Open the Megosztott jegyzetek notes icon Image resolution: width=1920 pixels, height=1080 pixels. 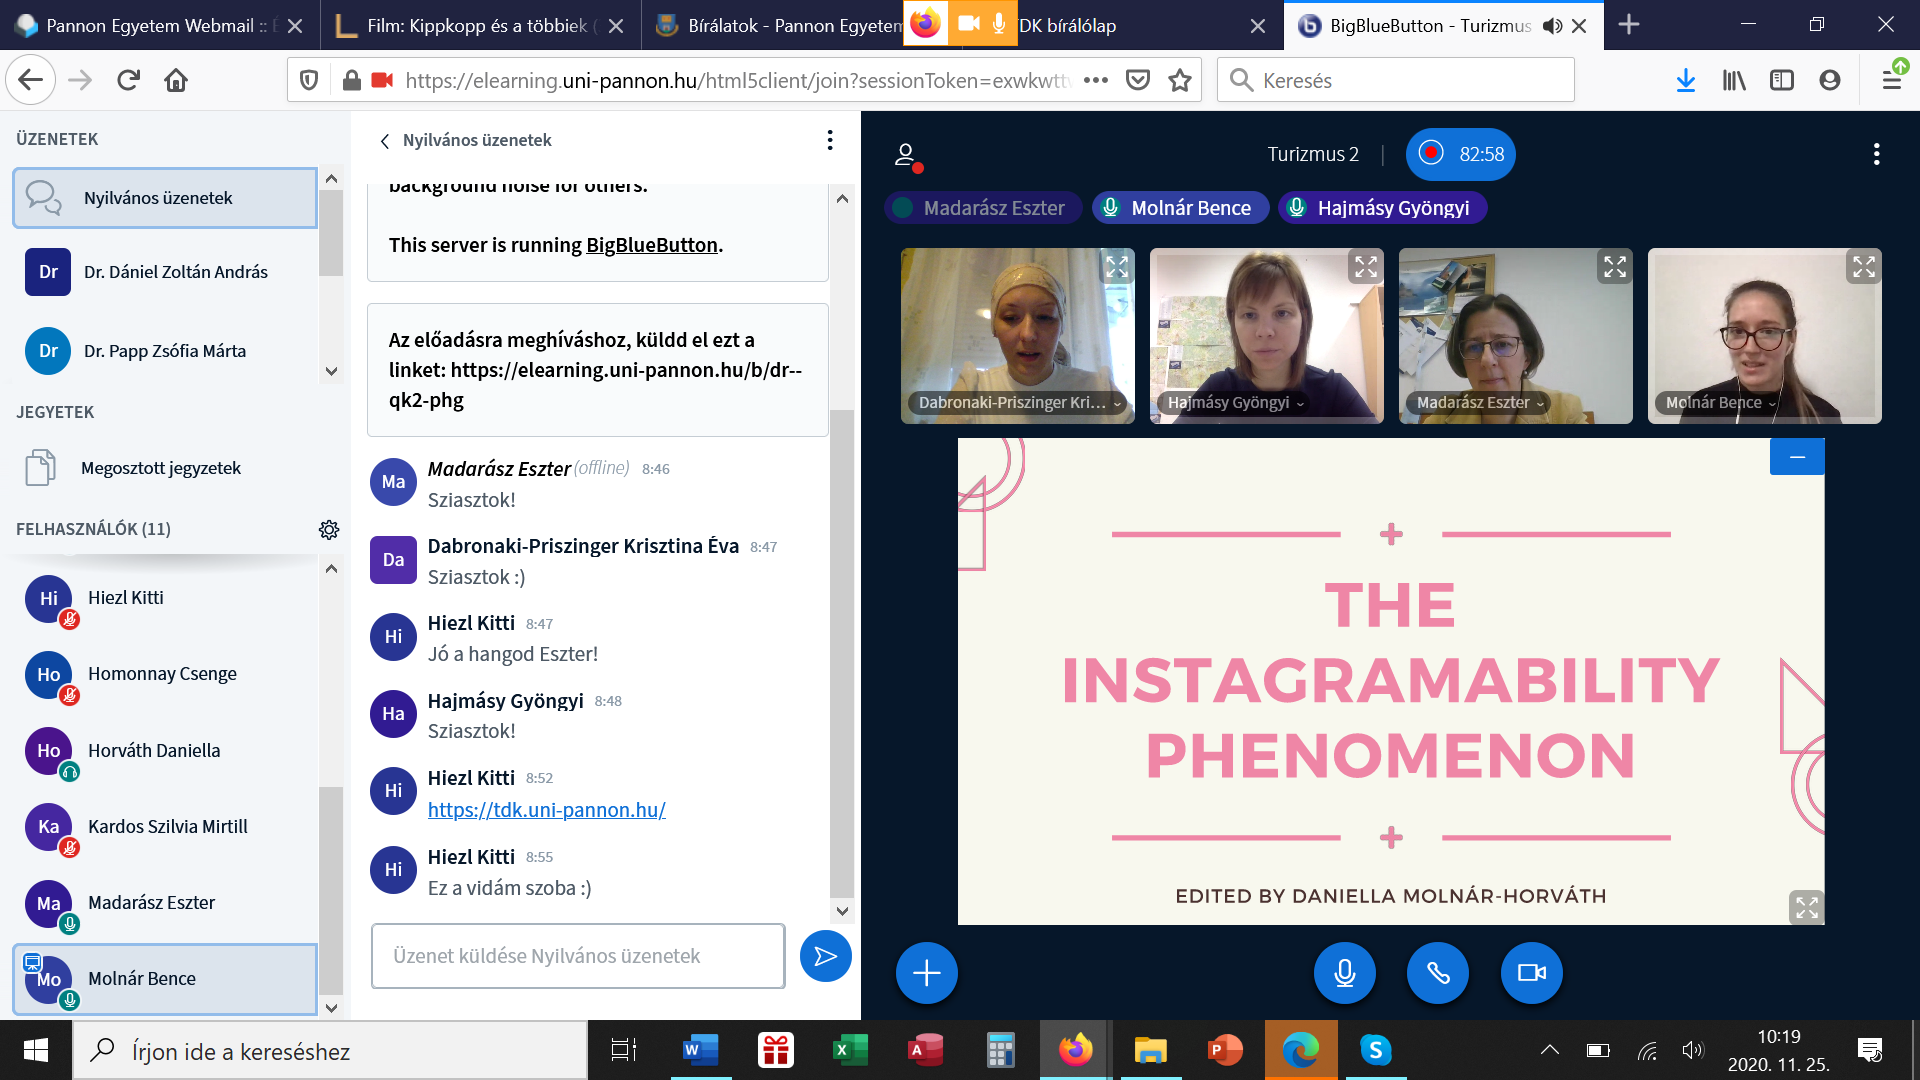pos(40,468)
